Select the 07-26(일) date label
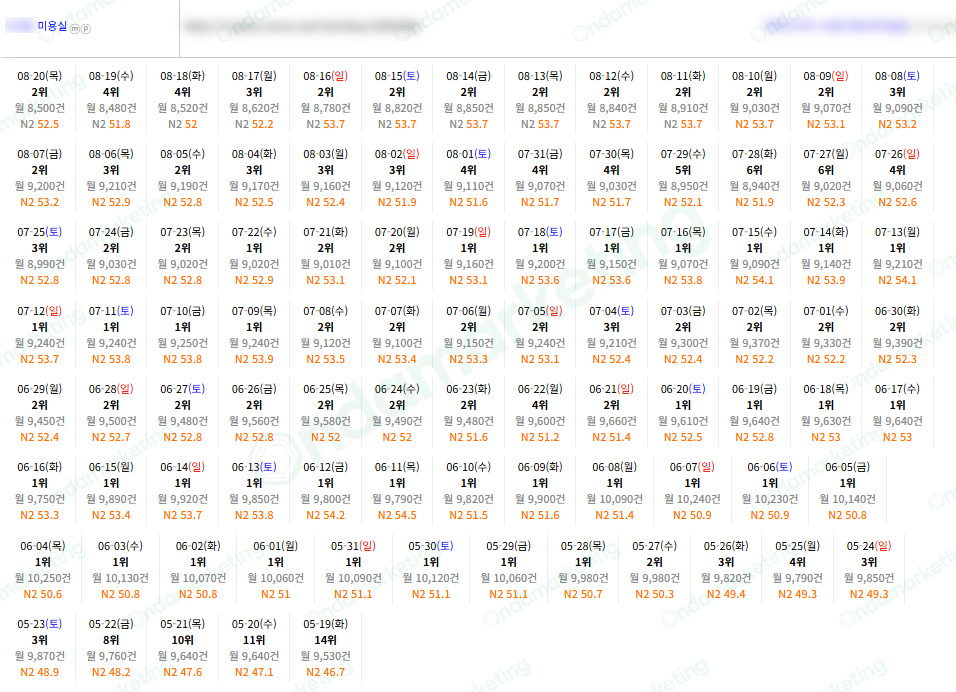The image size is (956, 692). (x=897, y=154)
